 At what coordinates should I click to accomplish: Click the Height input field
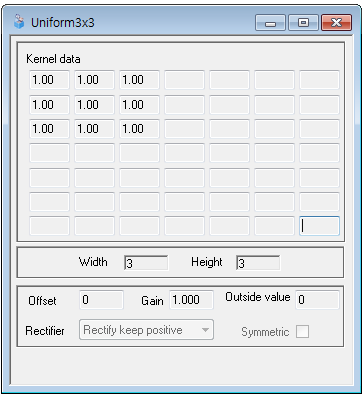[258, 263]
